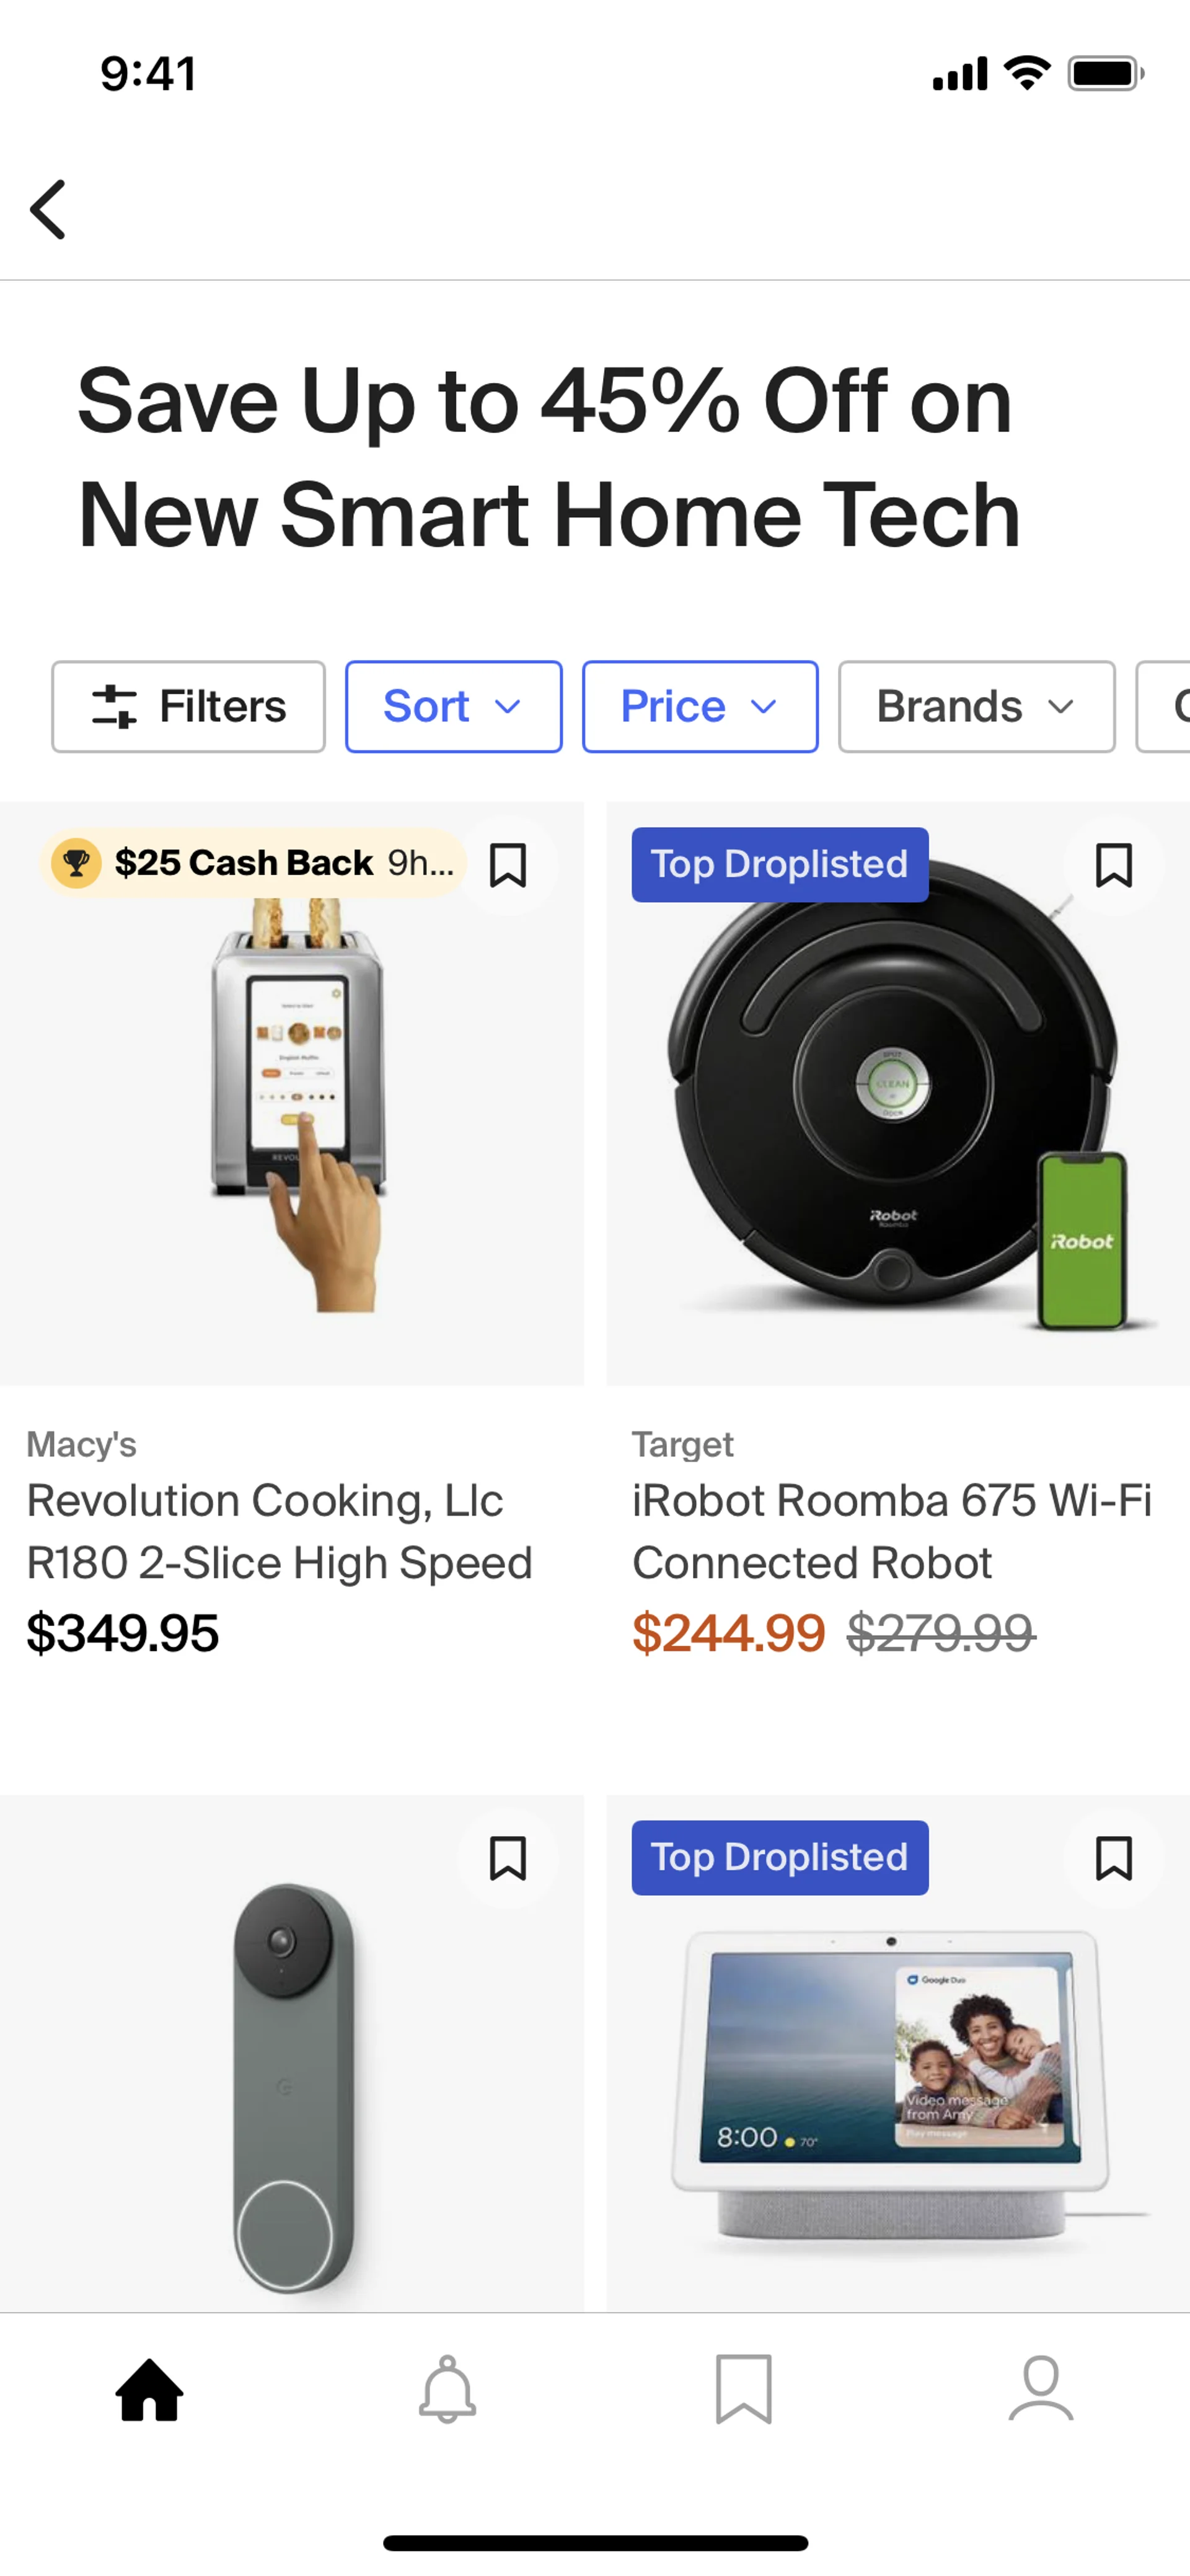Tap the cash back trophy icon
Screen dimensions: 1190x2576
(76, 862)
